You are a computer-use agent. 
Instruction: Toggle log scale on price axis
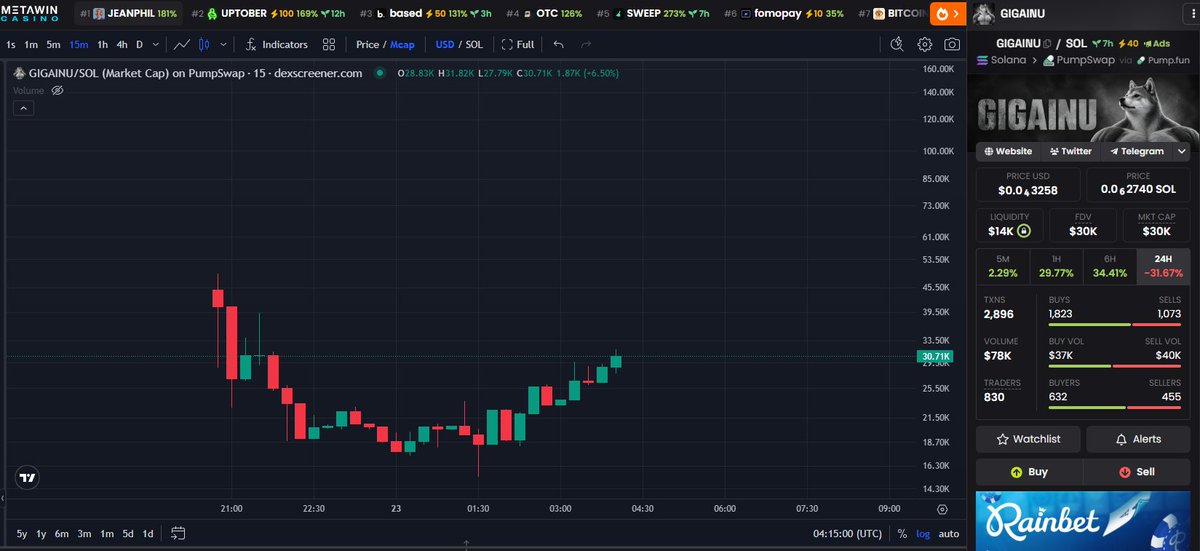pyautogui.click(x=923, y=534)
